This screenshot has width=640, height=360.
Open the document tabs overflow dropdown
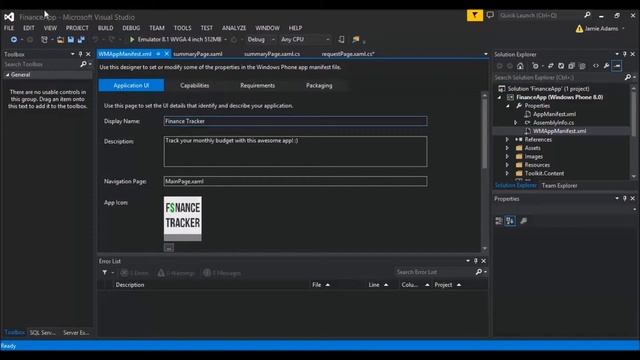(486, 54)
